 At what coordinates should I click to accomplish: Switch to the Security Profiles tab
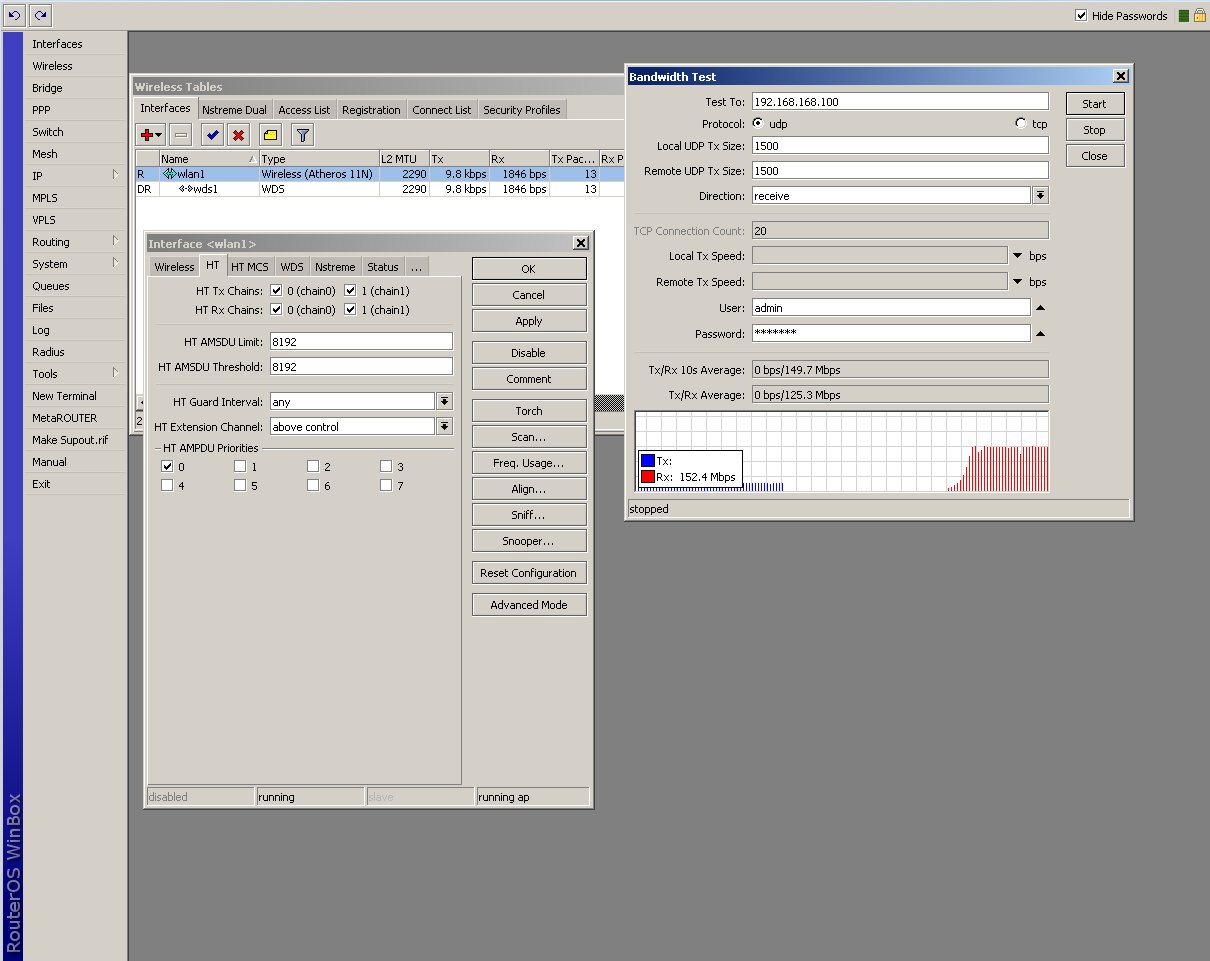[x=522, y=110]
